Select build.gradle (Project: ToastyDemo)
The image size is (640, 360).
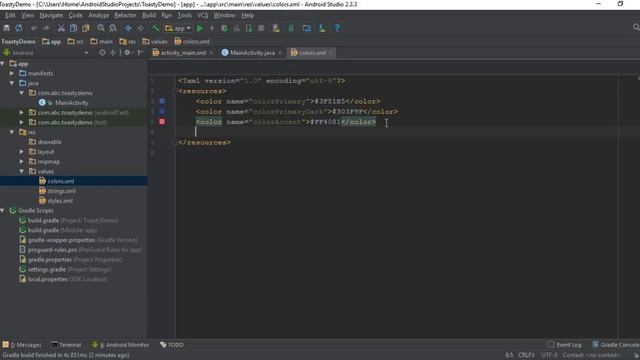[x=73, y=220]
